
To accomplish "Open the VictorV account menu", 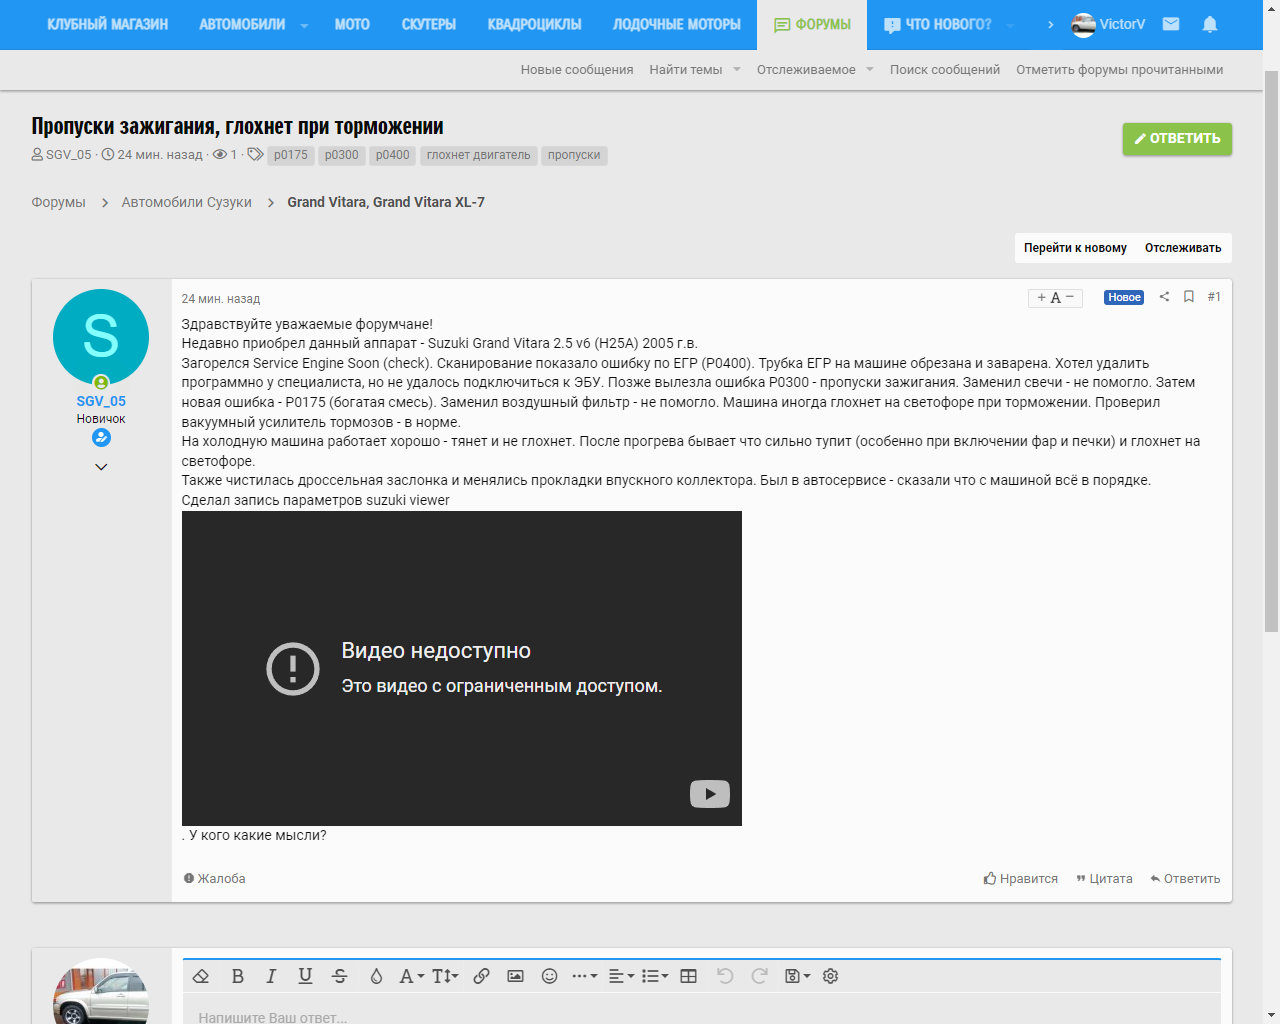I will [x=1108, y=24].
